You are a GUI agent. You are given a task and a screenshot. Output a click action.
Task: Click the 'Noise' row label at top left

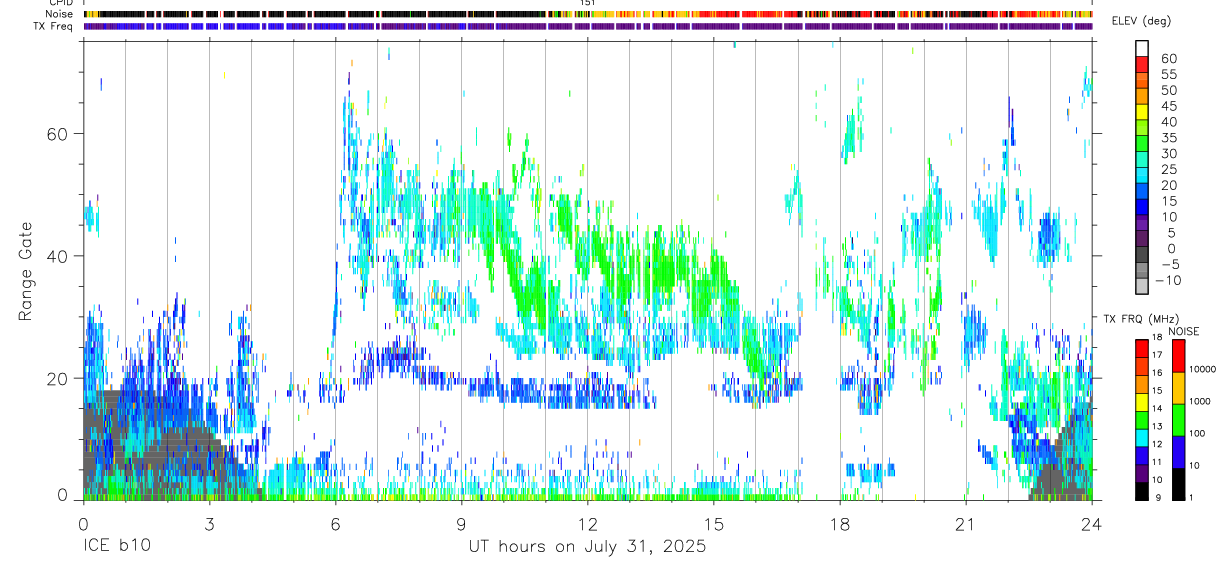(x=59, y=14)
